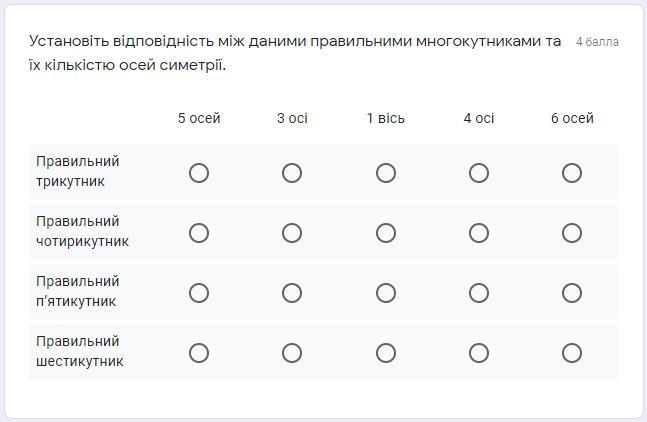
Task: Select 4 осі for Правильний чотирикутник
Action: point(479,233)
